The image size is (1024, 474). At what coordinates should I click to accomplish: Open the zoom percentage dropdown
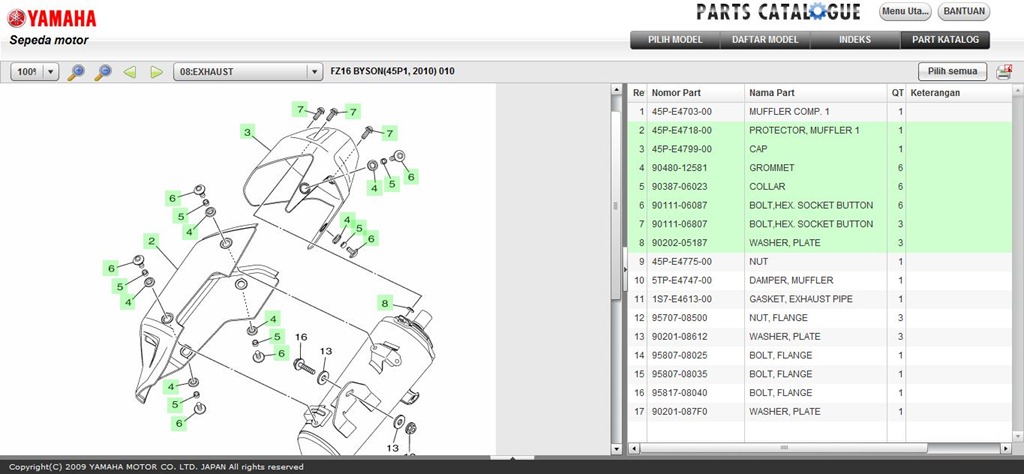click(50, 72)
